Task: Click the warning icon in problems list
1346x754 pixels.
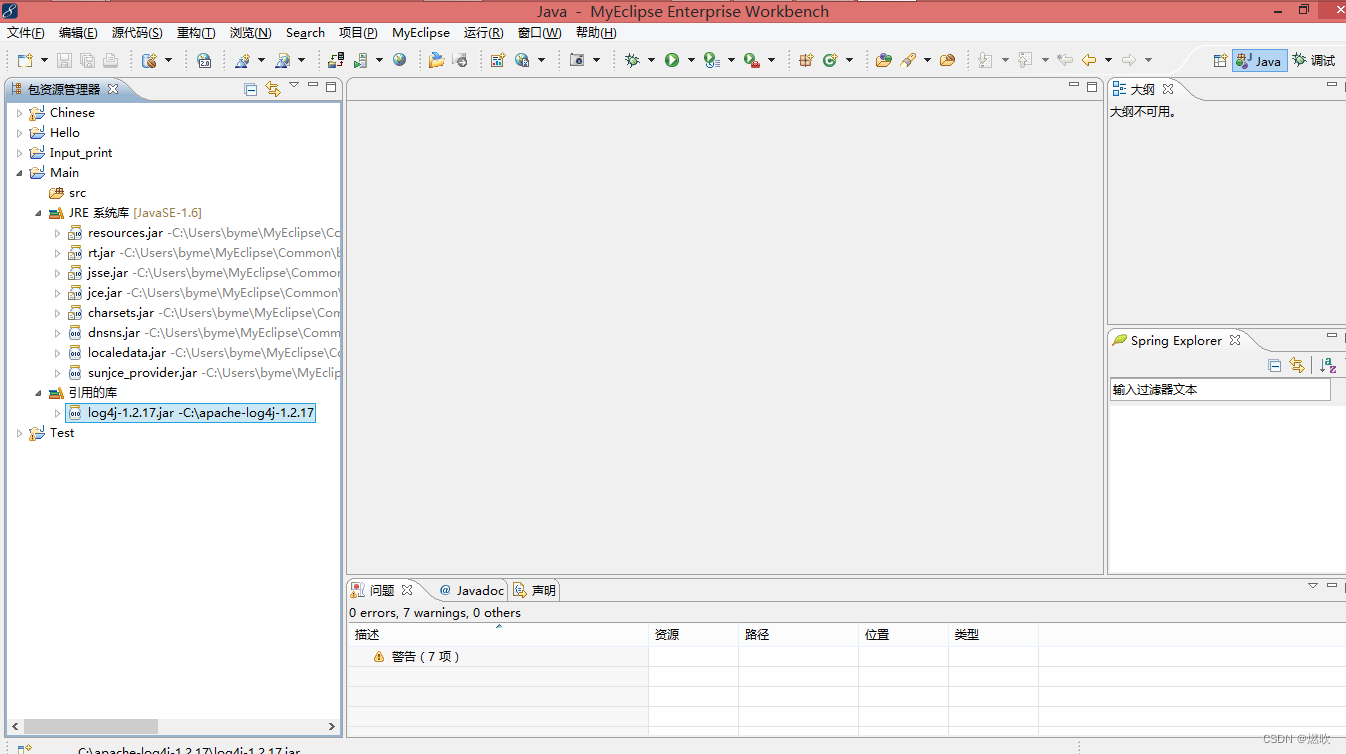Action: pyautogui.click(x=379, y=657)
